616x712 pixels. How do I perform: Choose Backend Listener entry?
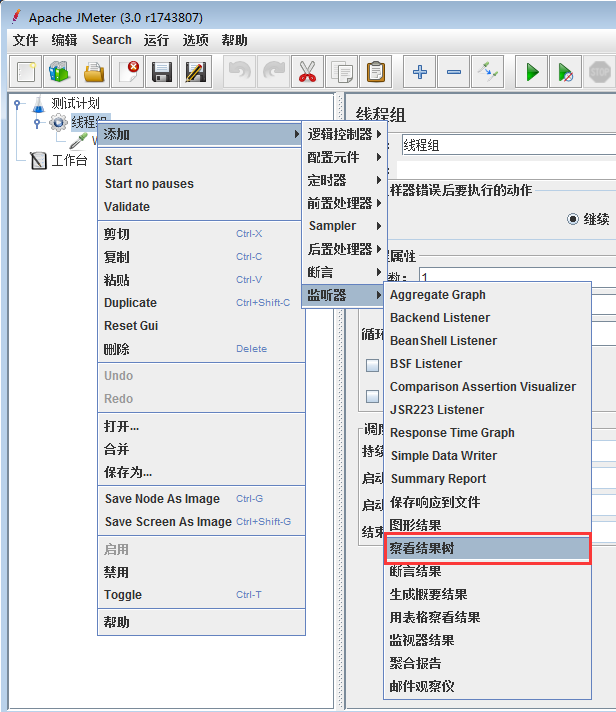click(488, 318)
